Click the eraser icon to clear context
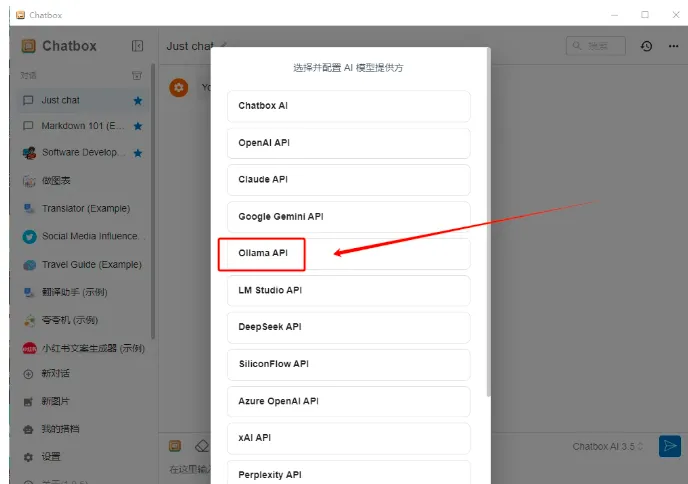This screenshot has width=688, height=484. tap(202, 446)
